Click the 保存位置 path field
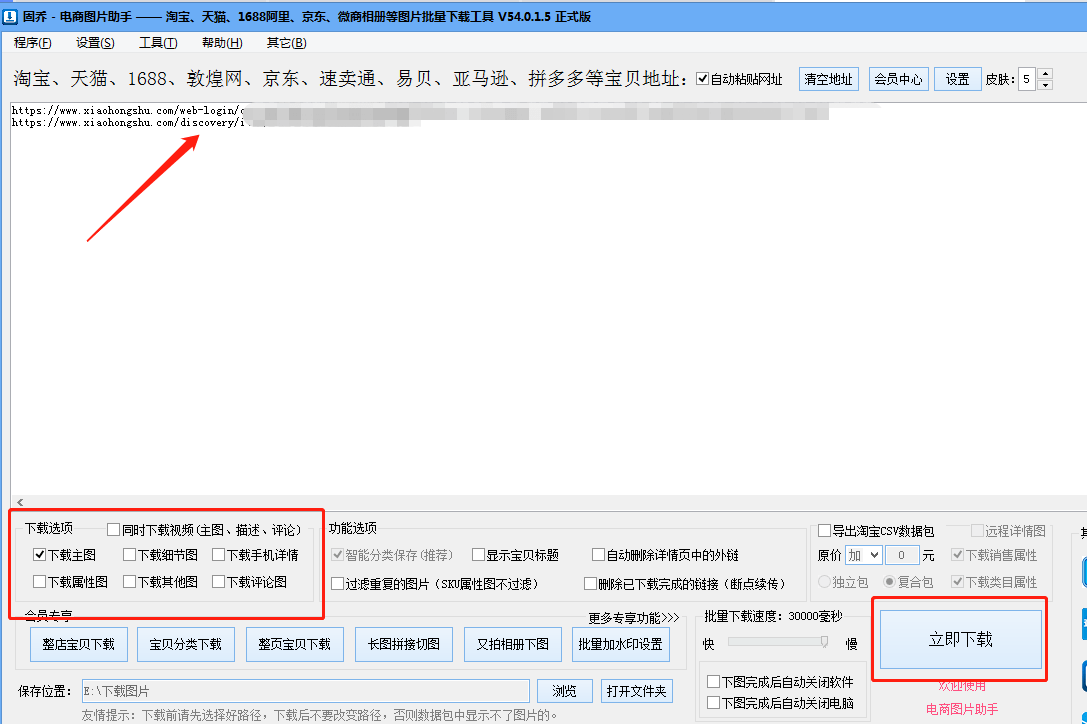This screenshot has height=724, width=1087. 306,691
